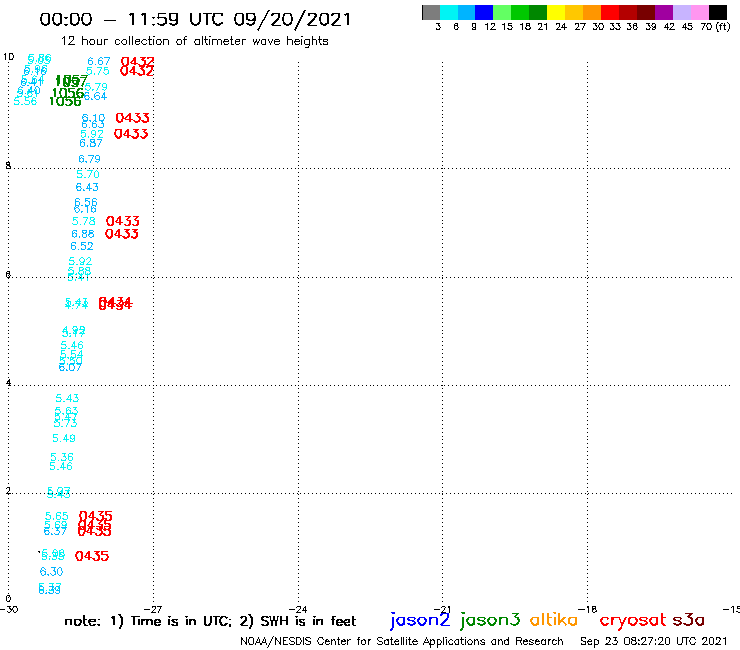
Task: Click the red time label 0433 beside 5.78
Action: coord(123,221)
